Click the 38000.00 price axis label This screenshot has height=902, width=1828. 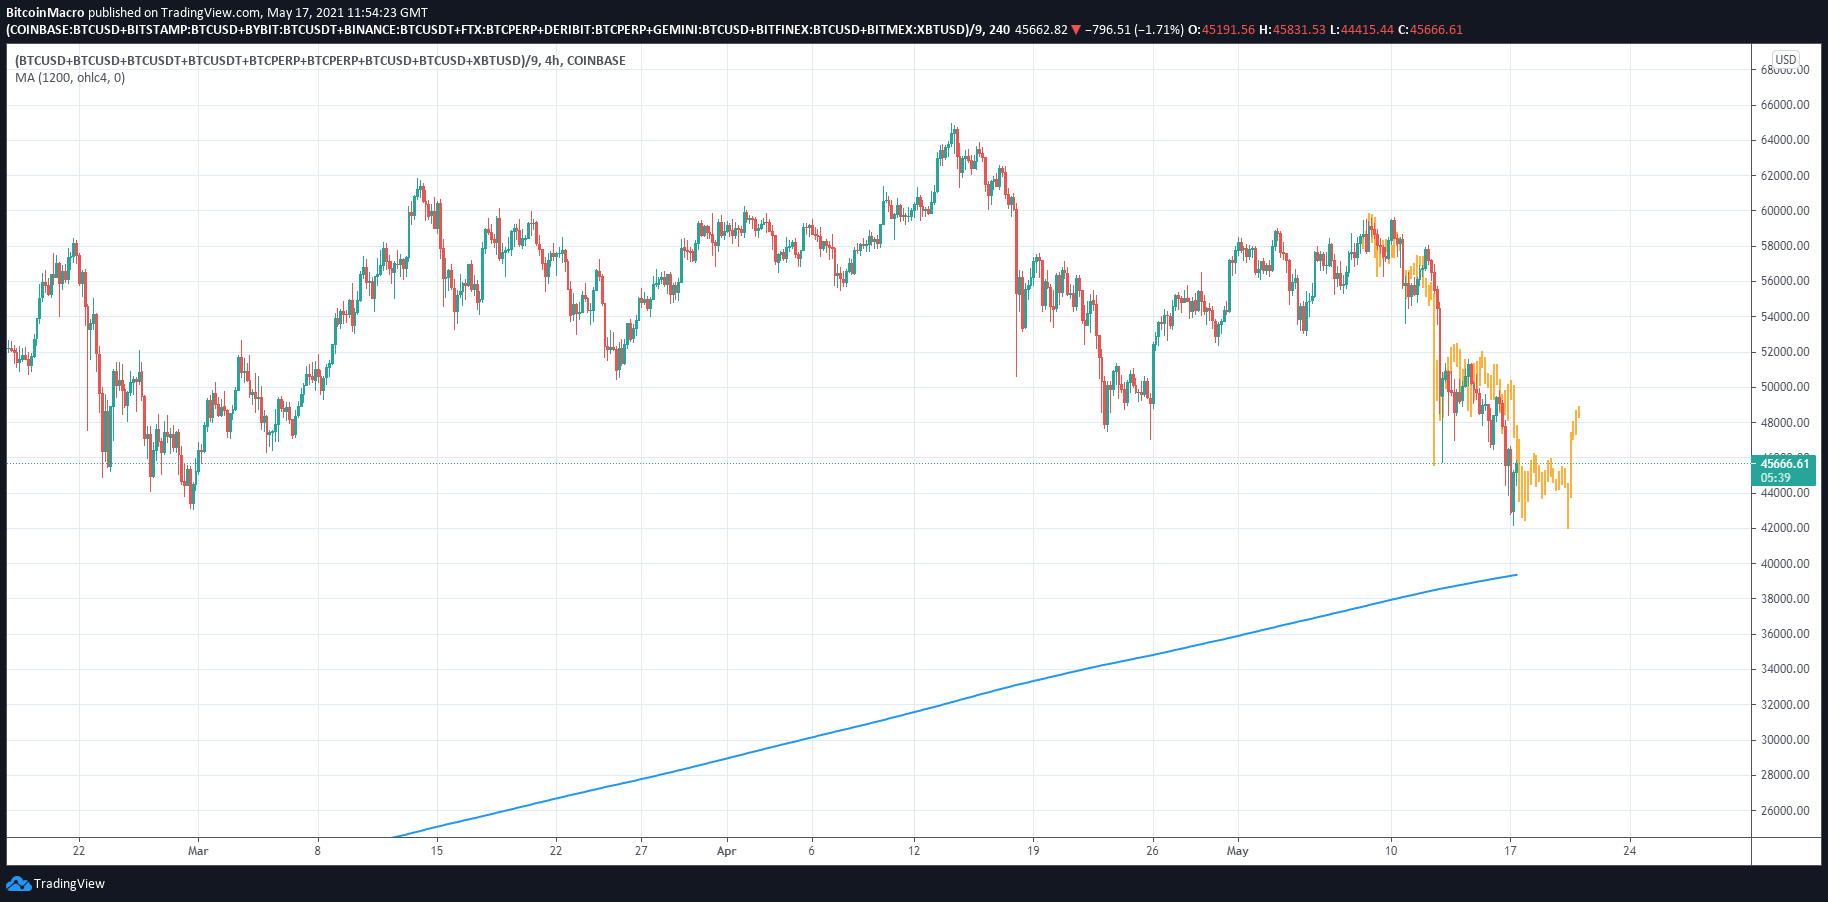pyautogui.click(x=1785, y=599)
